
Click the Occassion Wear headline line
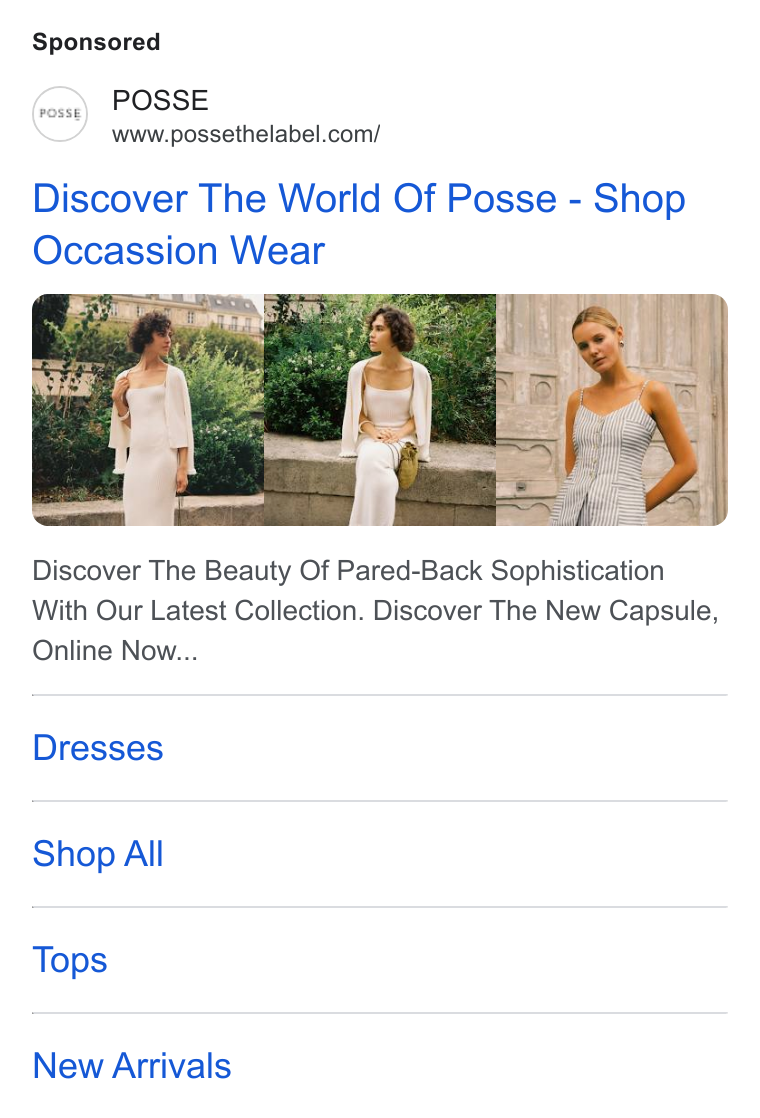179,251
